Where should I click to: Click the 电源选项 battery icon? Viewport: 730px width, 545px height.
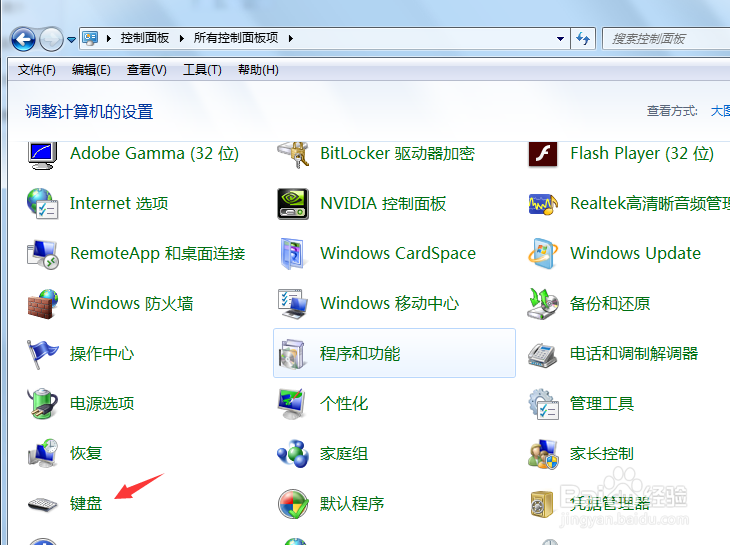click(42, 404)
